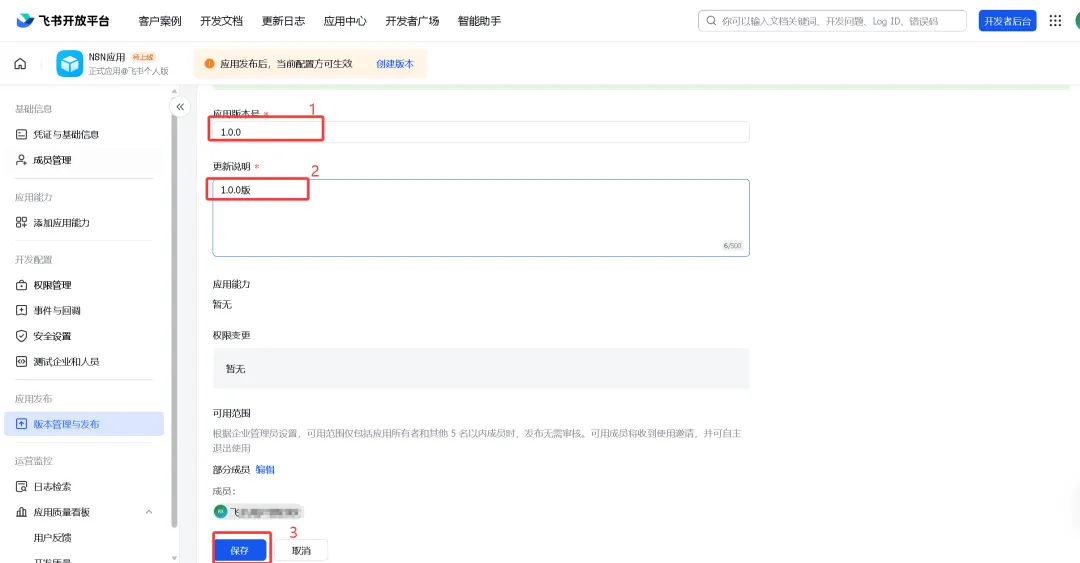Screen dimensions: 1080x563
Task: Go to home via the house icon
Action: [20, 63]
